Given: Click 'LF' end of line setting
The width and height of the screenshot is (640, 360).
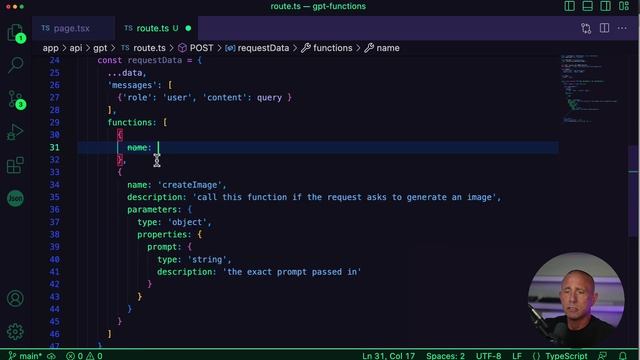Looking at the screenshot, I should pyautogui.click(x=516, y=356).
